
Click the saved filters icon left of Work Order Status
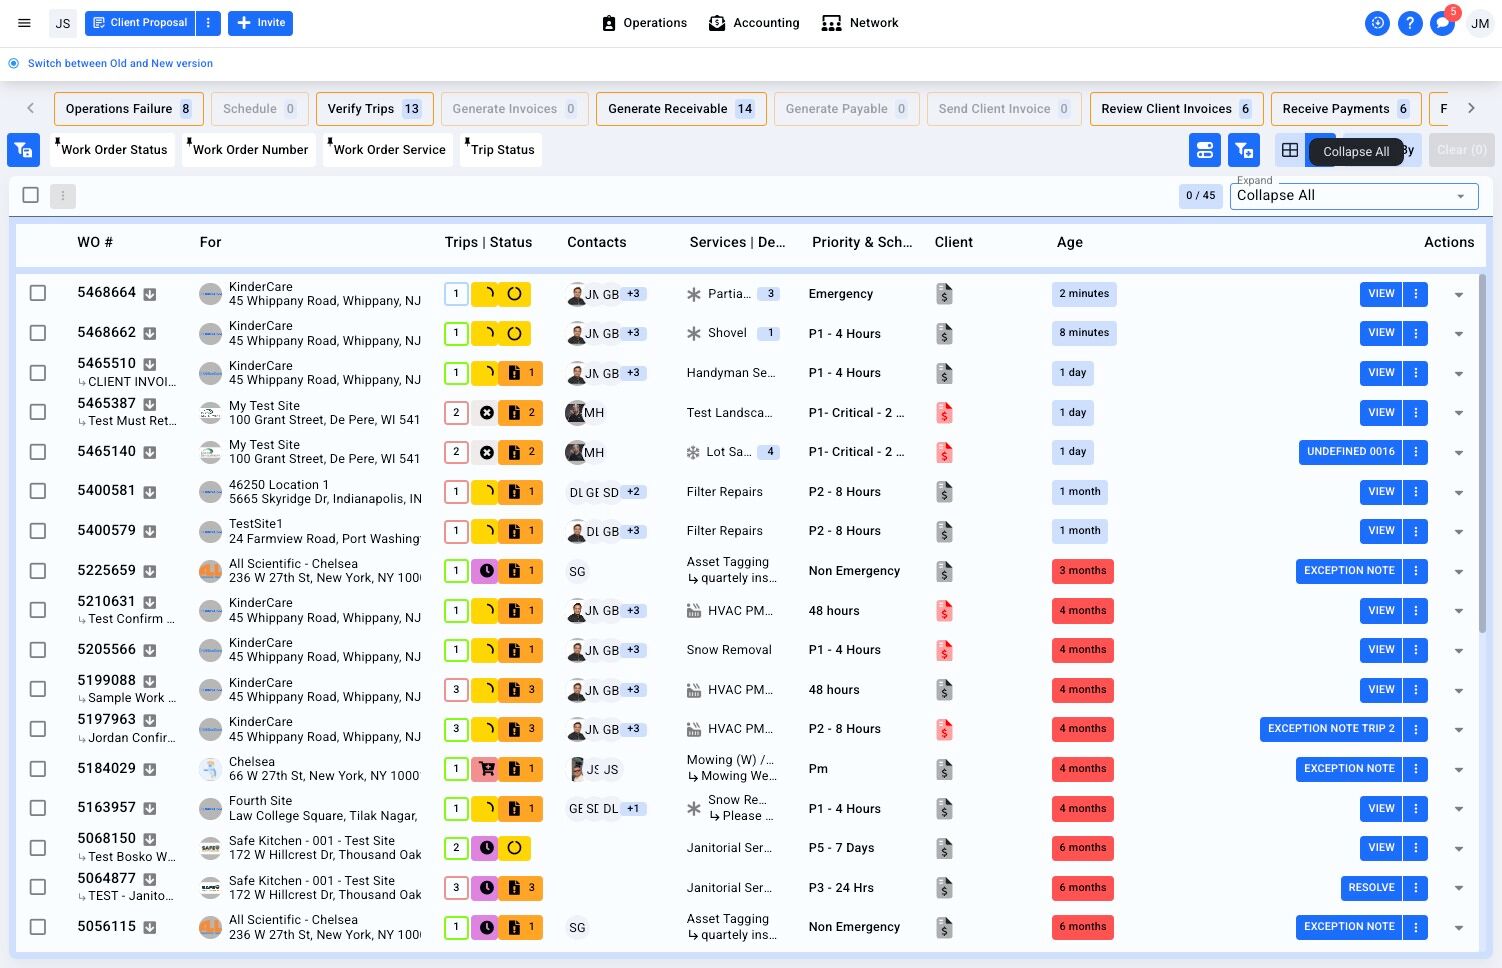coord(23,150)
